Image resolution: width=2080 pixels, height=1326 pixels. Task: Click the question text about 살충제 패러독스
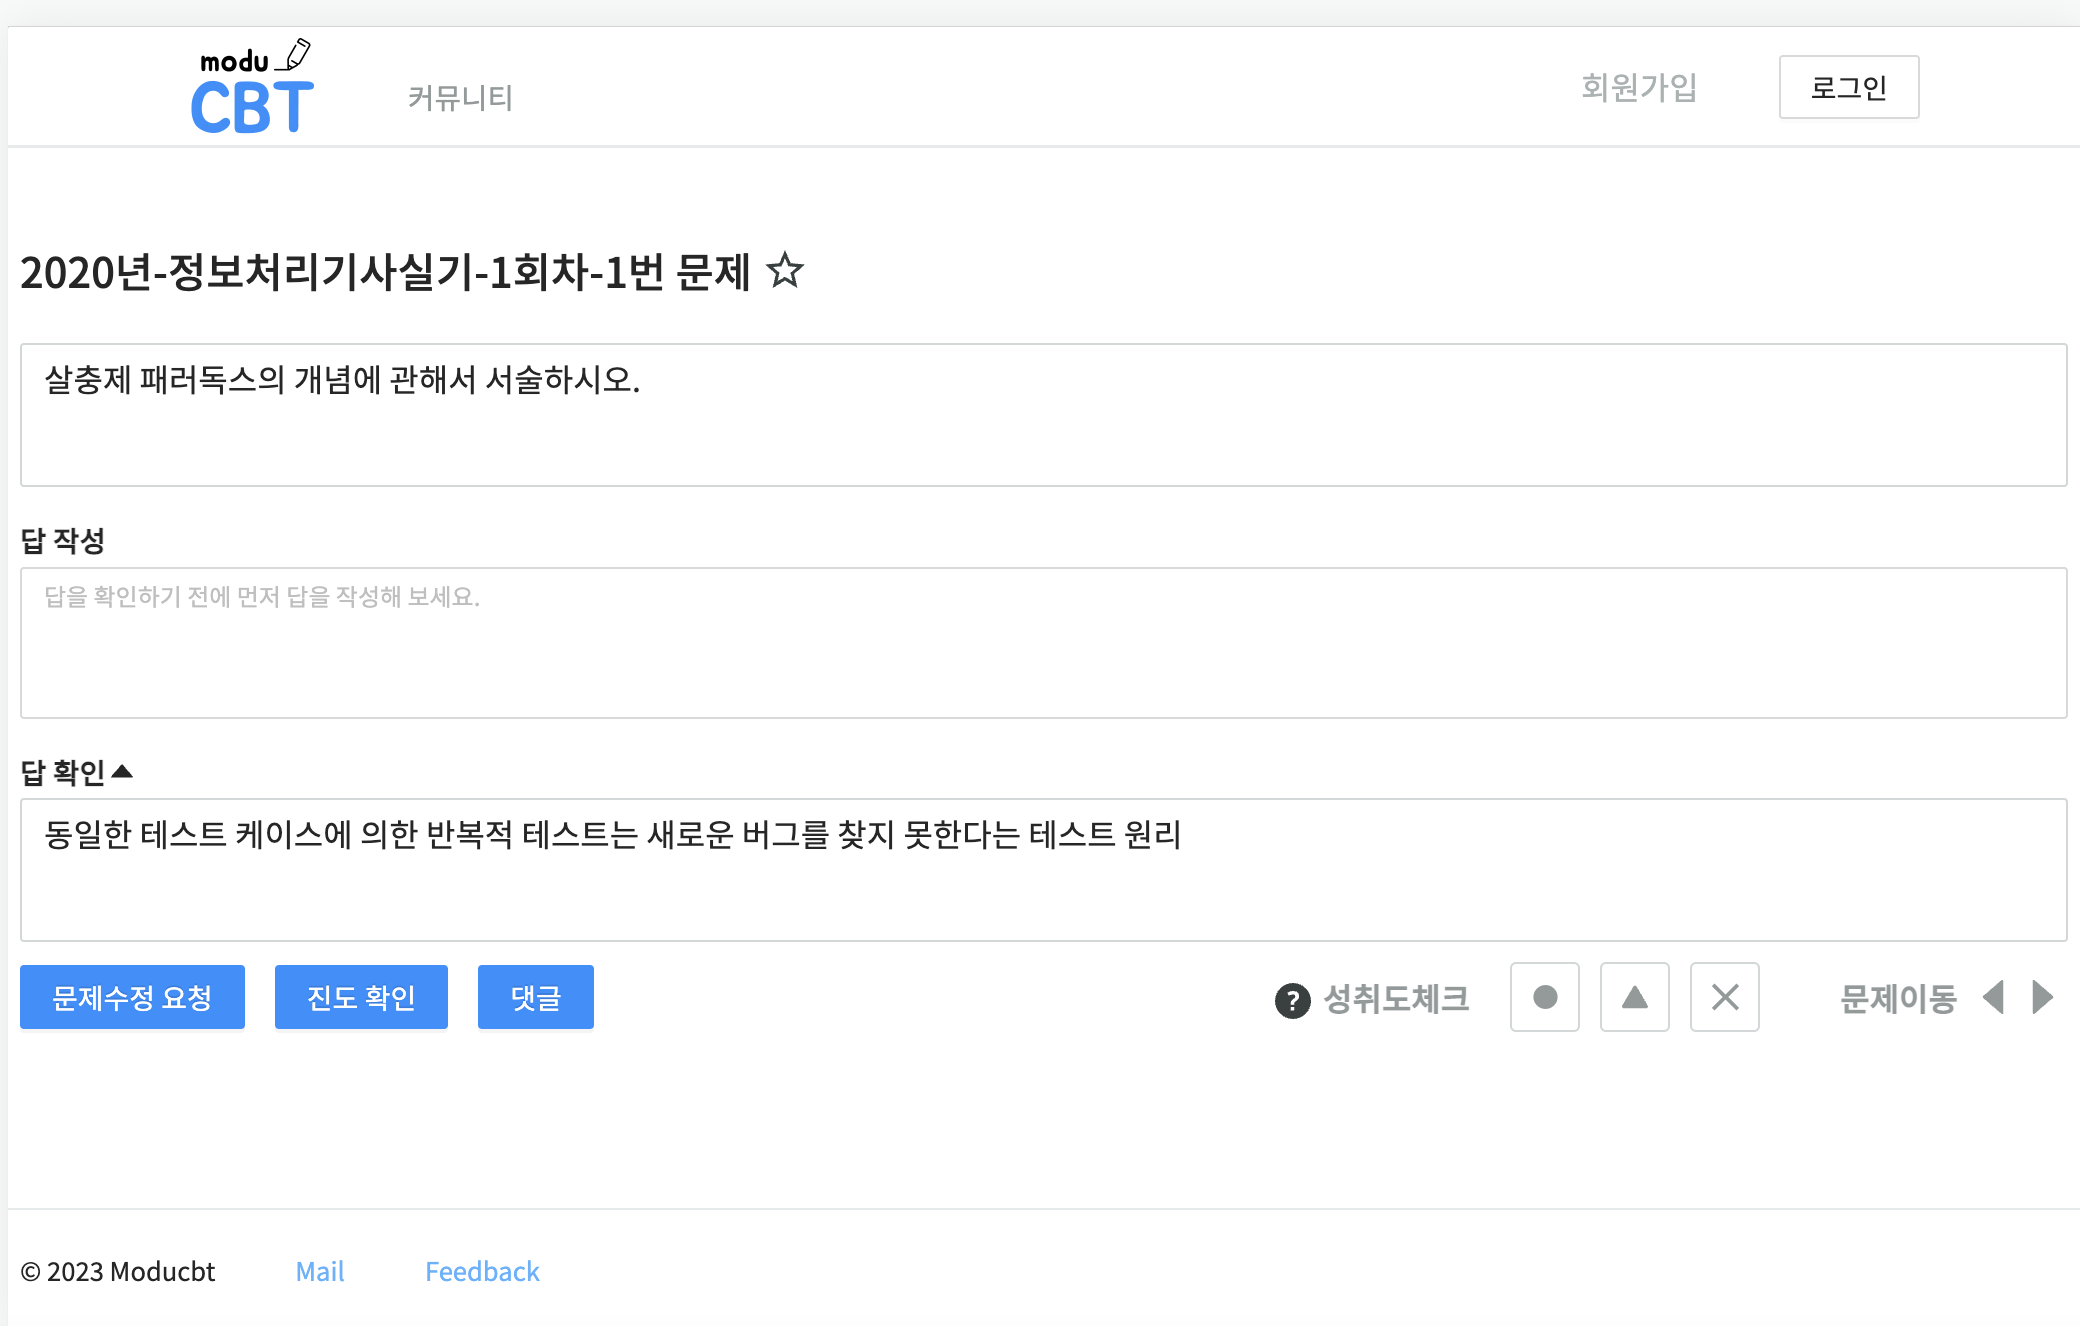click(x=342, y=380)
